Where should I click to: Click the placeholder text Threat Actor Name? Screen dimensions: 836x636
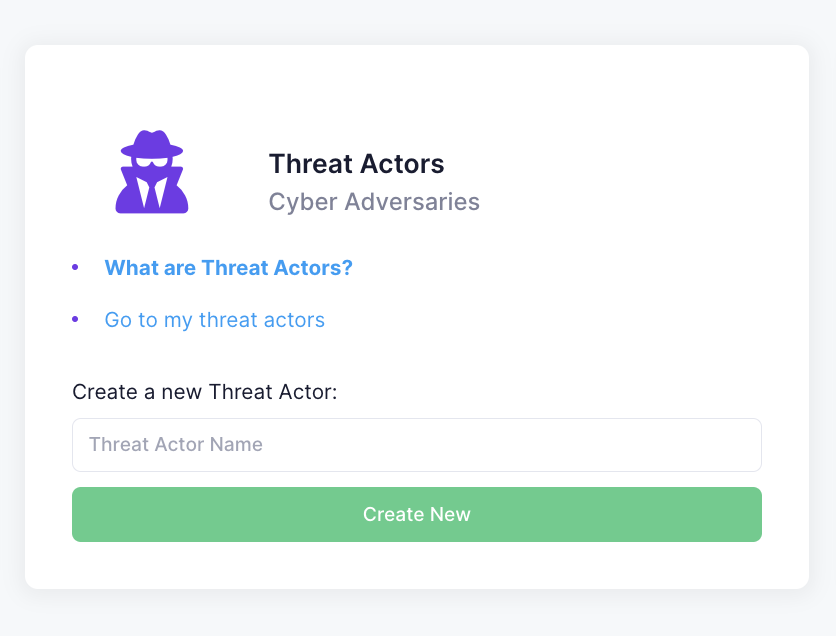[x=175, y=445]
